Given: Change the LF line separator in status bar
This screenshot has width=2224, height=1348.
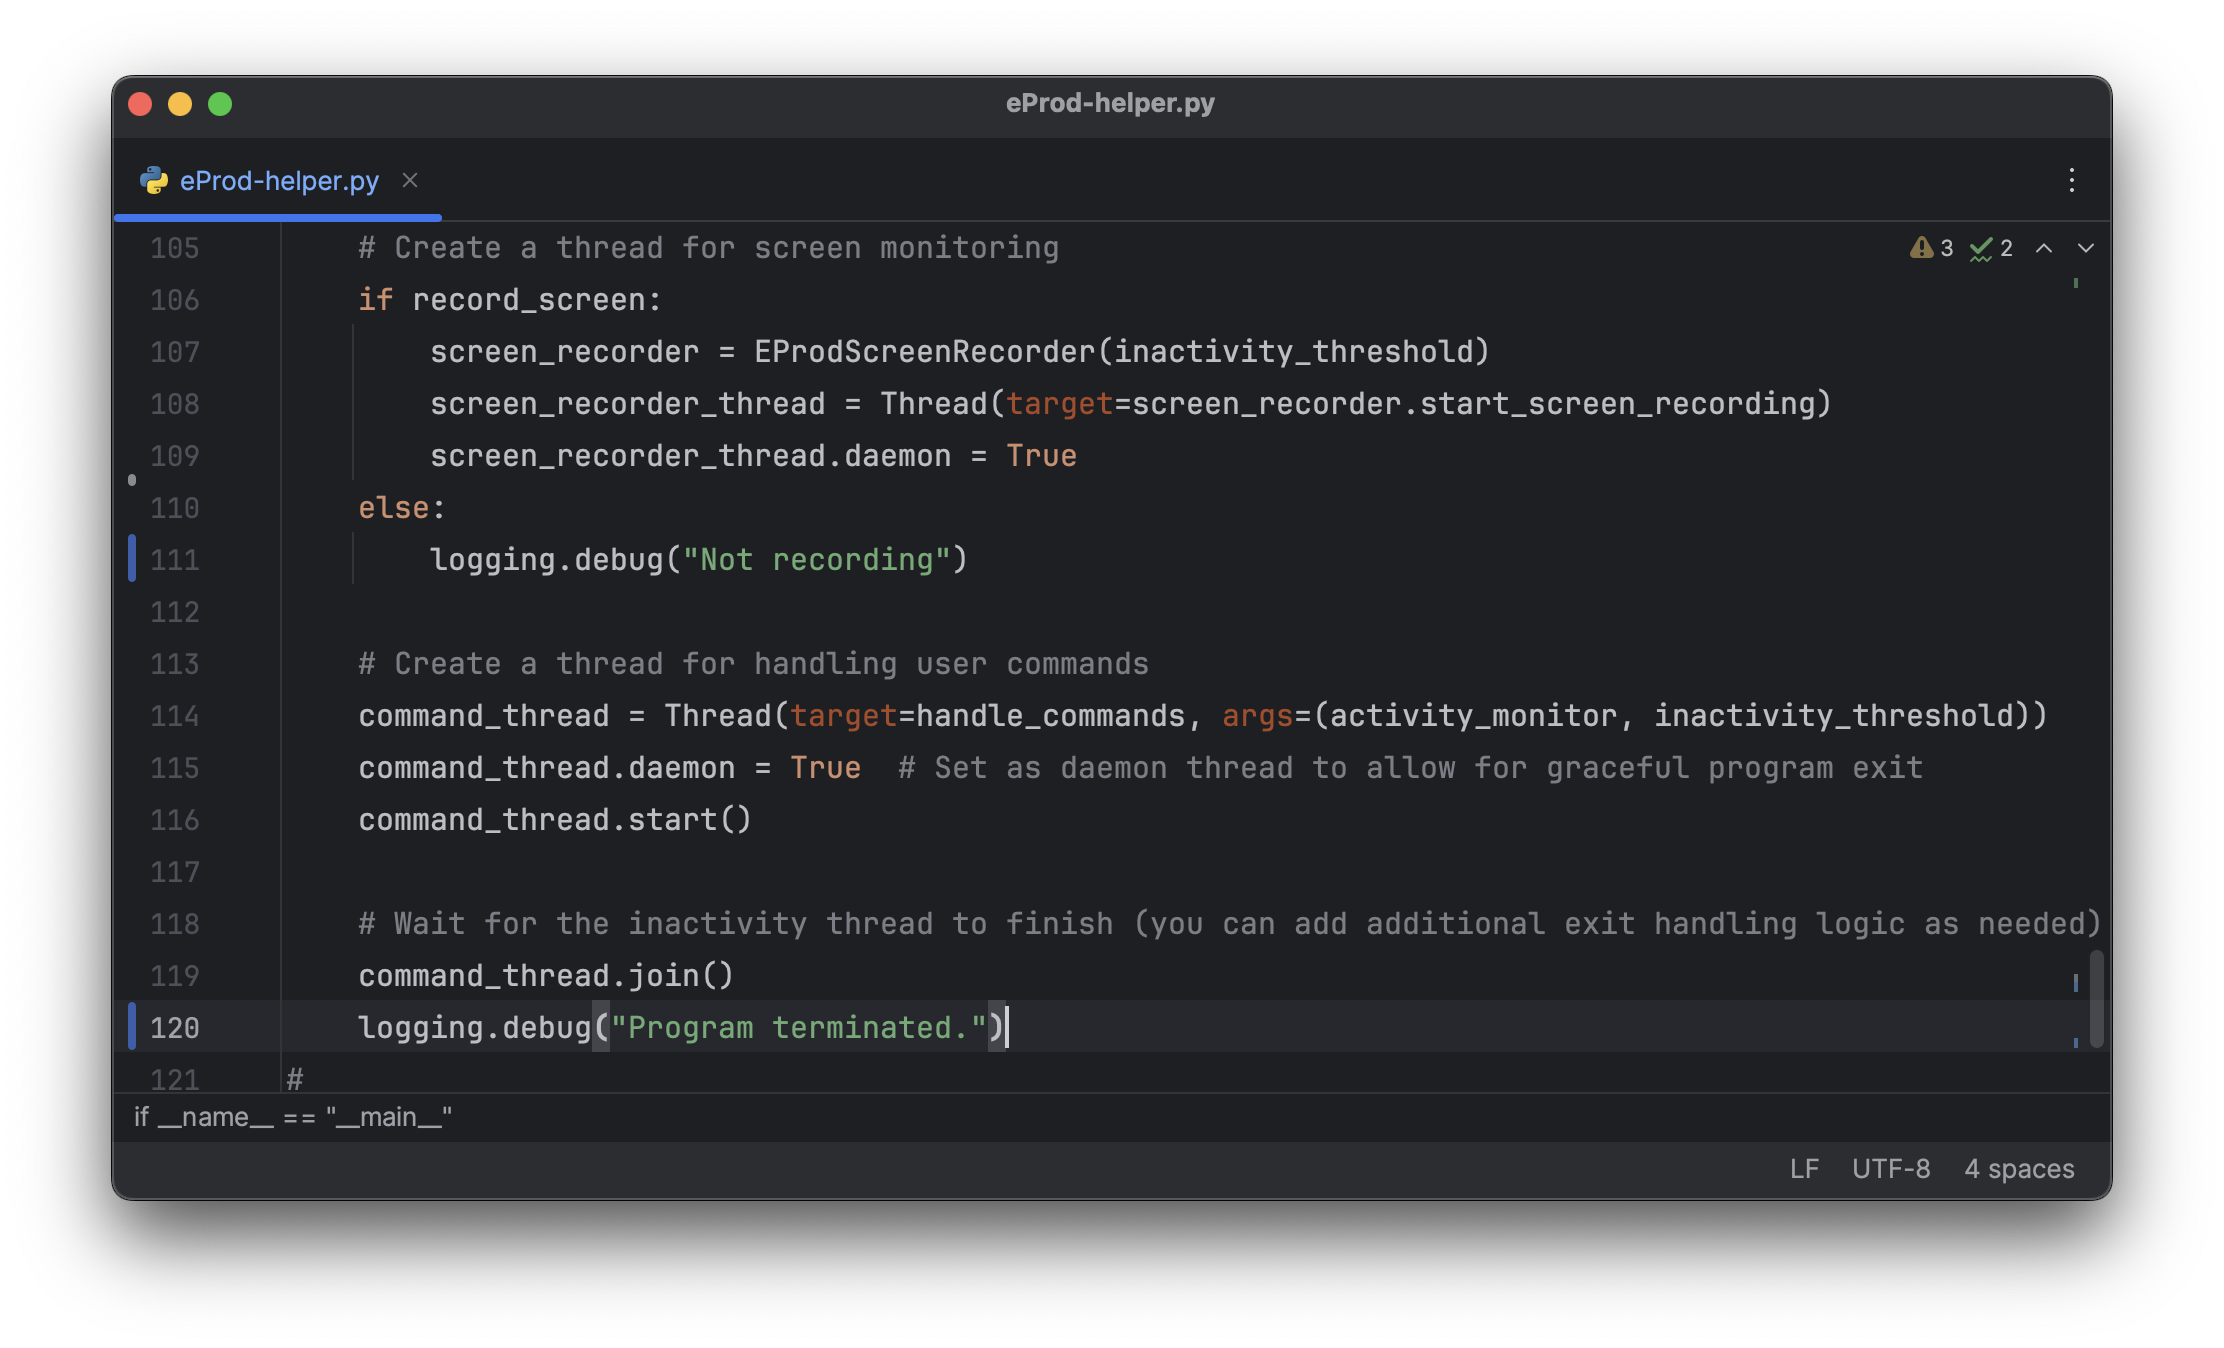Looking at the screenshot, I should click(1804, 1169).
